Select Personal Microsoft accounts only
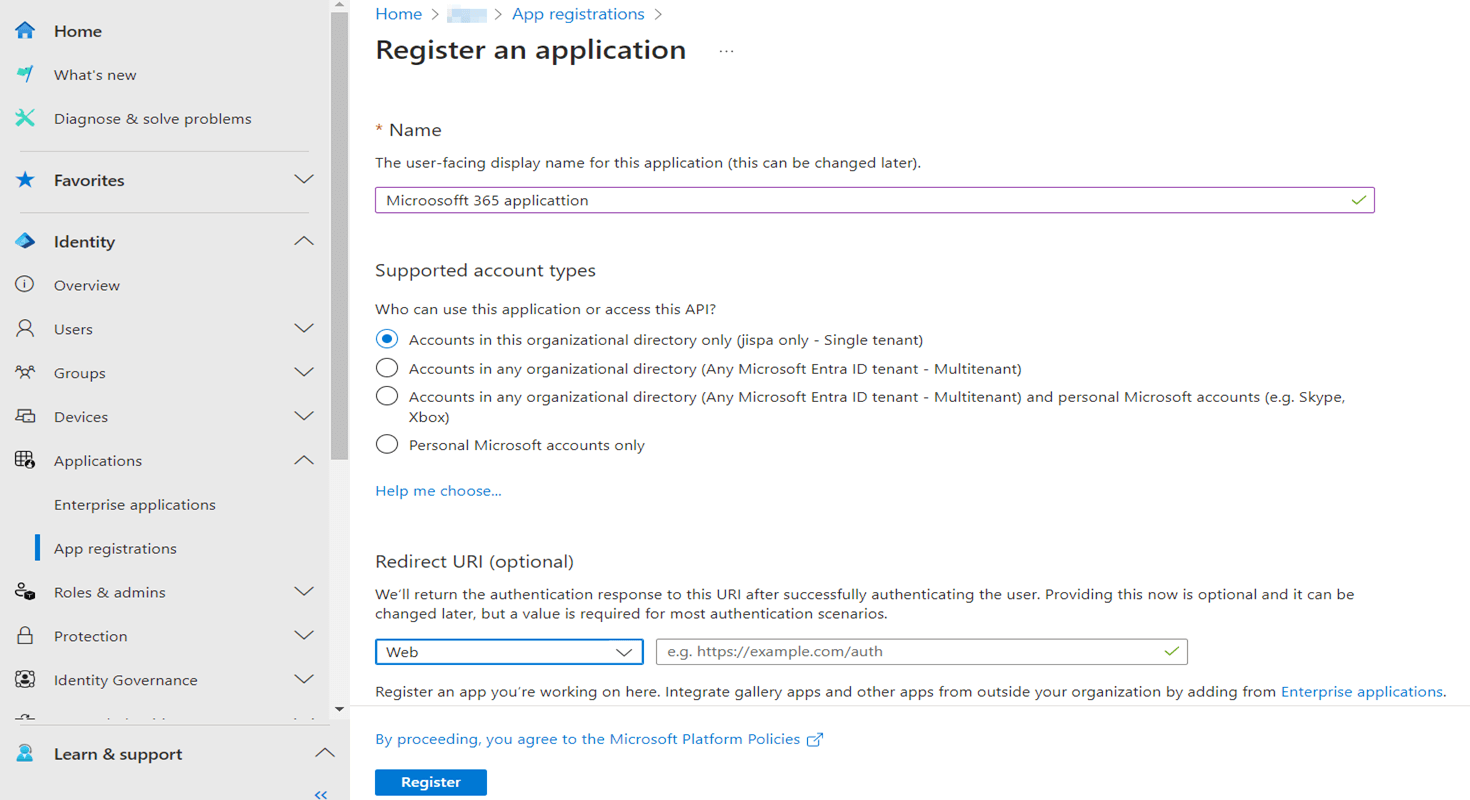1470x800 pixels. 387,444
